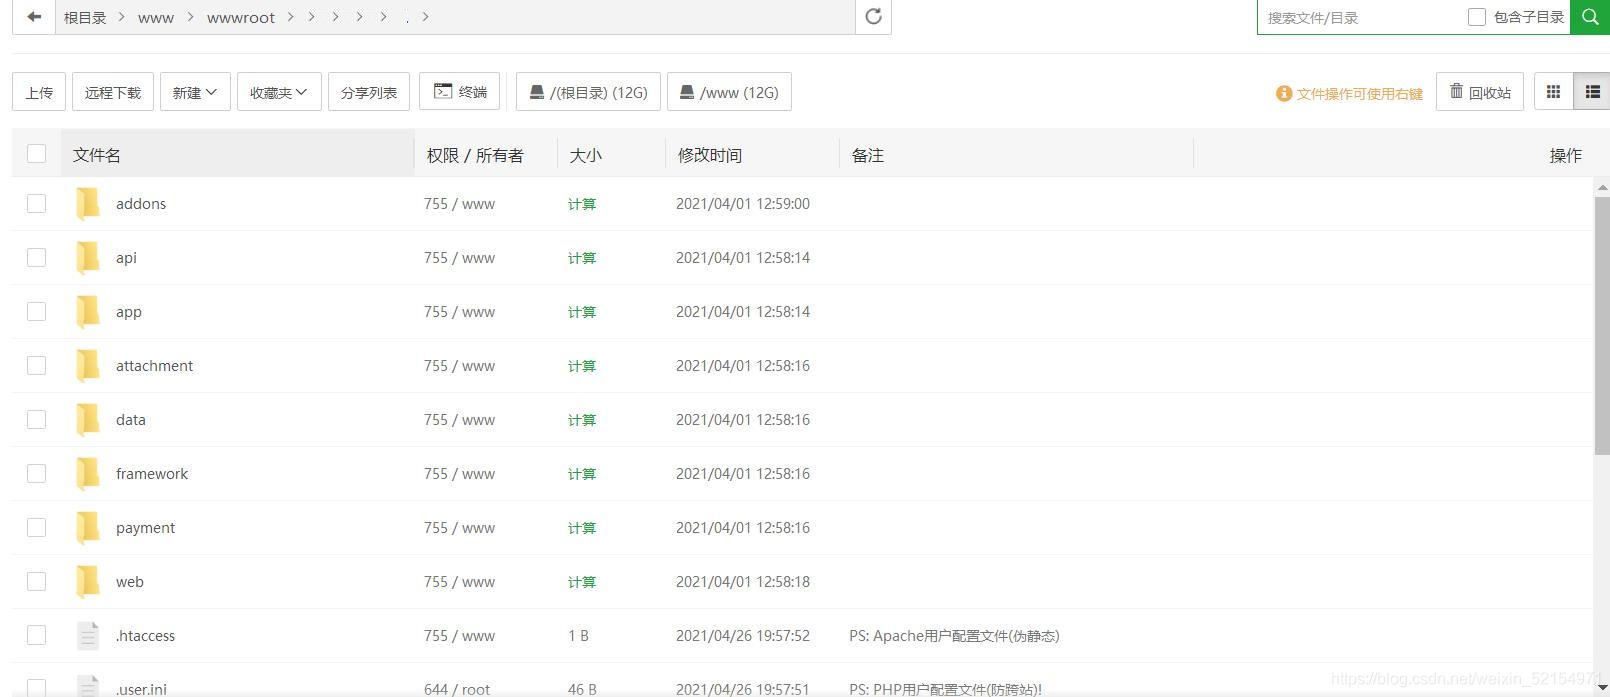Run search with the green magnifier button
1610x697 pixels.
tap(1590, 17)
